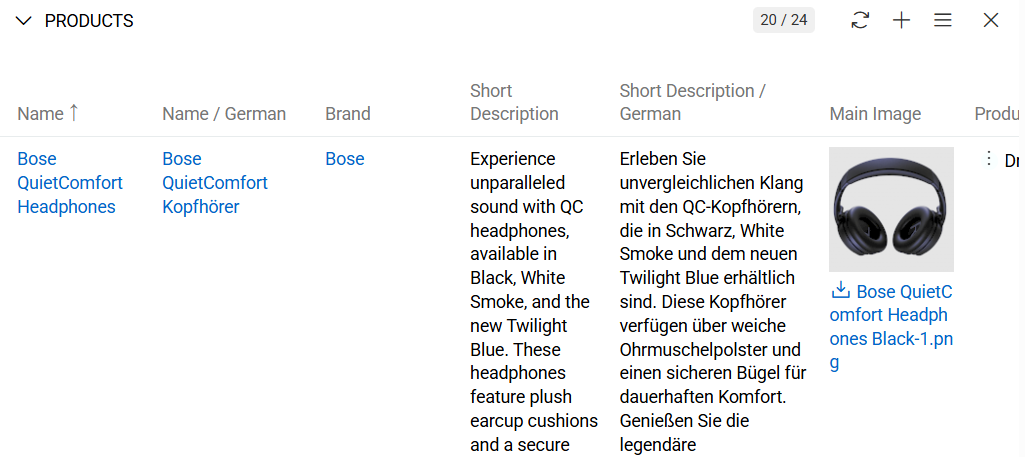Click the headphones product image thumbnail
1025x457 pixels.
891,210
